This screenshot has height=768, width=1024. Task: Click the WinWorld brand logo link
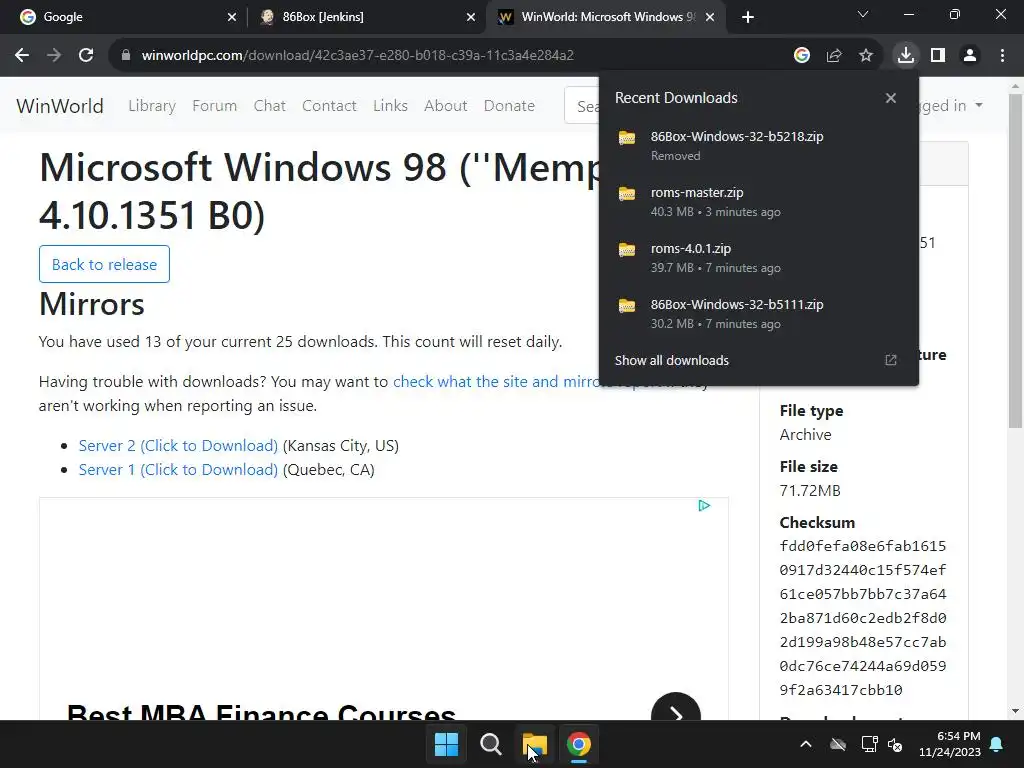[x=60, y=106]
